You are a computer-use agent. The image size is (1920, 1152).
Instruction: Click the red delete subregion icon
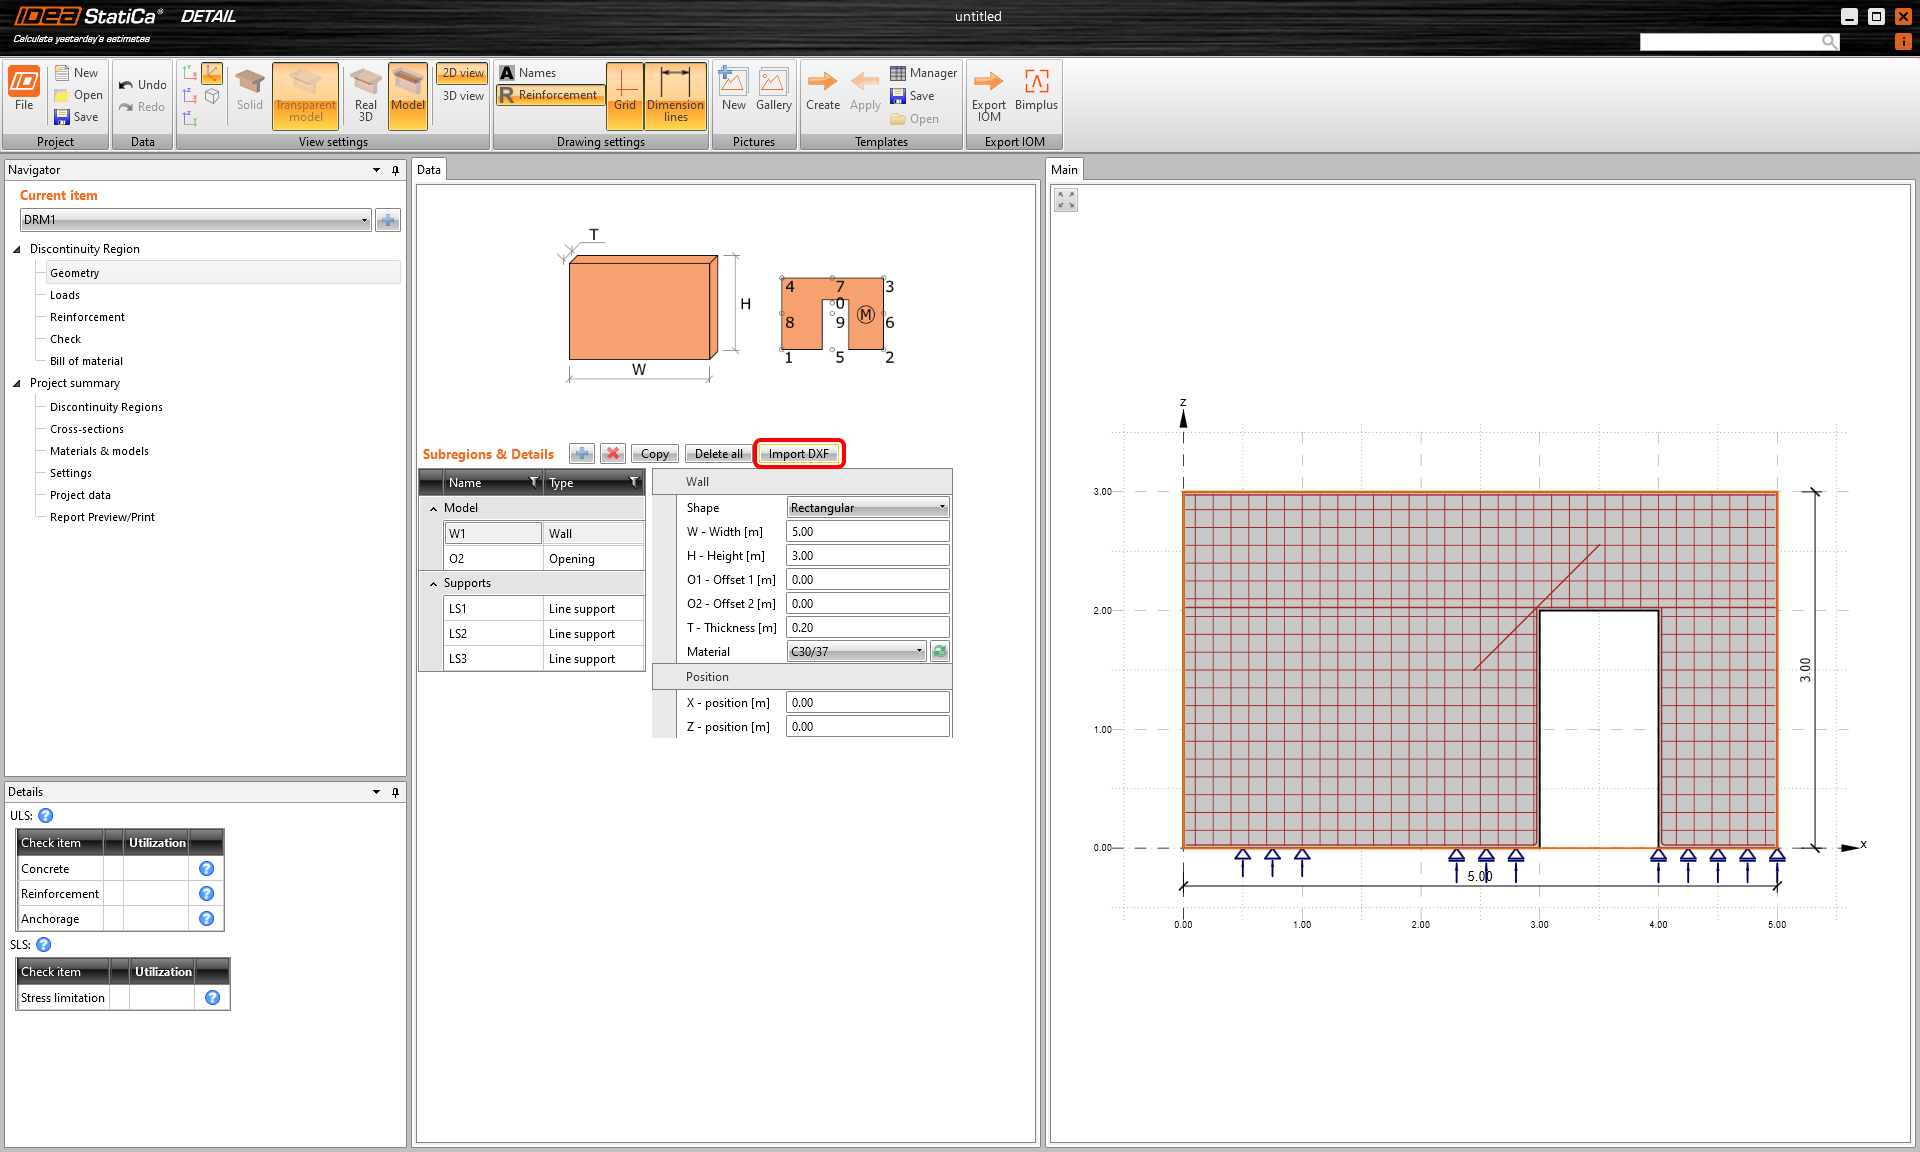tap(613, 454)
